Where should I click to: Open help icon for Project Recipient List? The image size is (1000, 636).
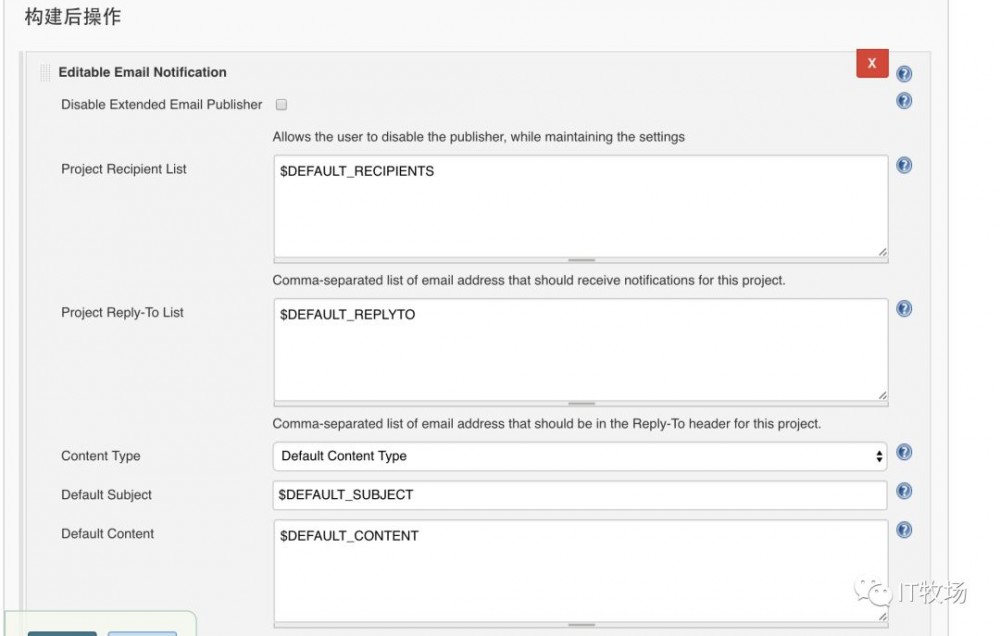click(904, 166)
